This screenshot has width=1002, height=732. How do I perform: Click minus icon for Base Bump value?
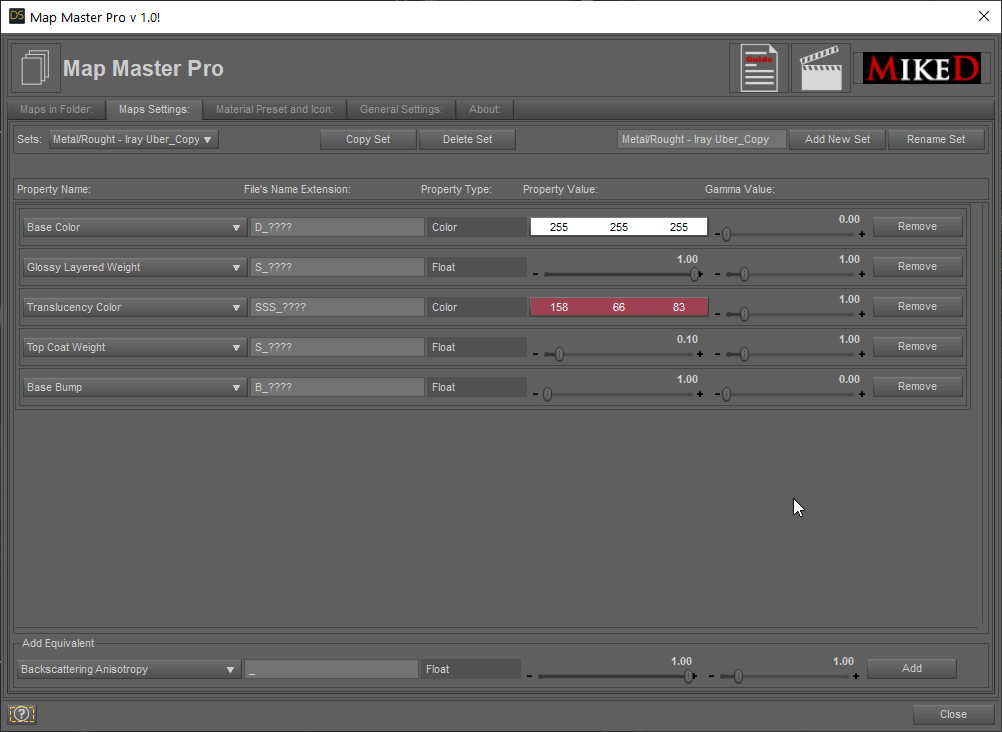(x=536, y=394)
